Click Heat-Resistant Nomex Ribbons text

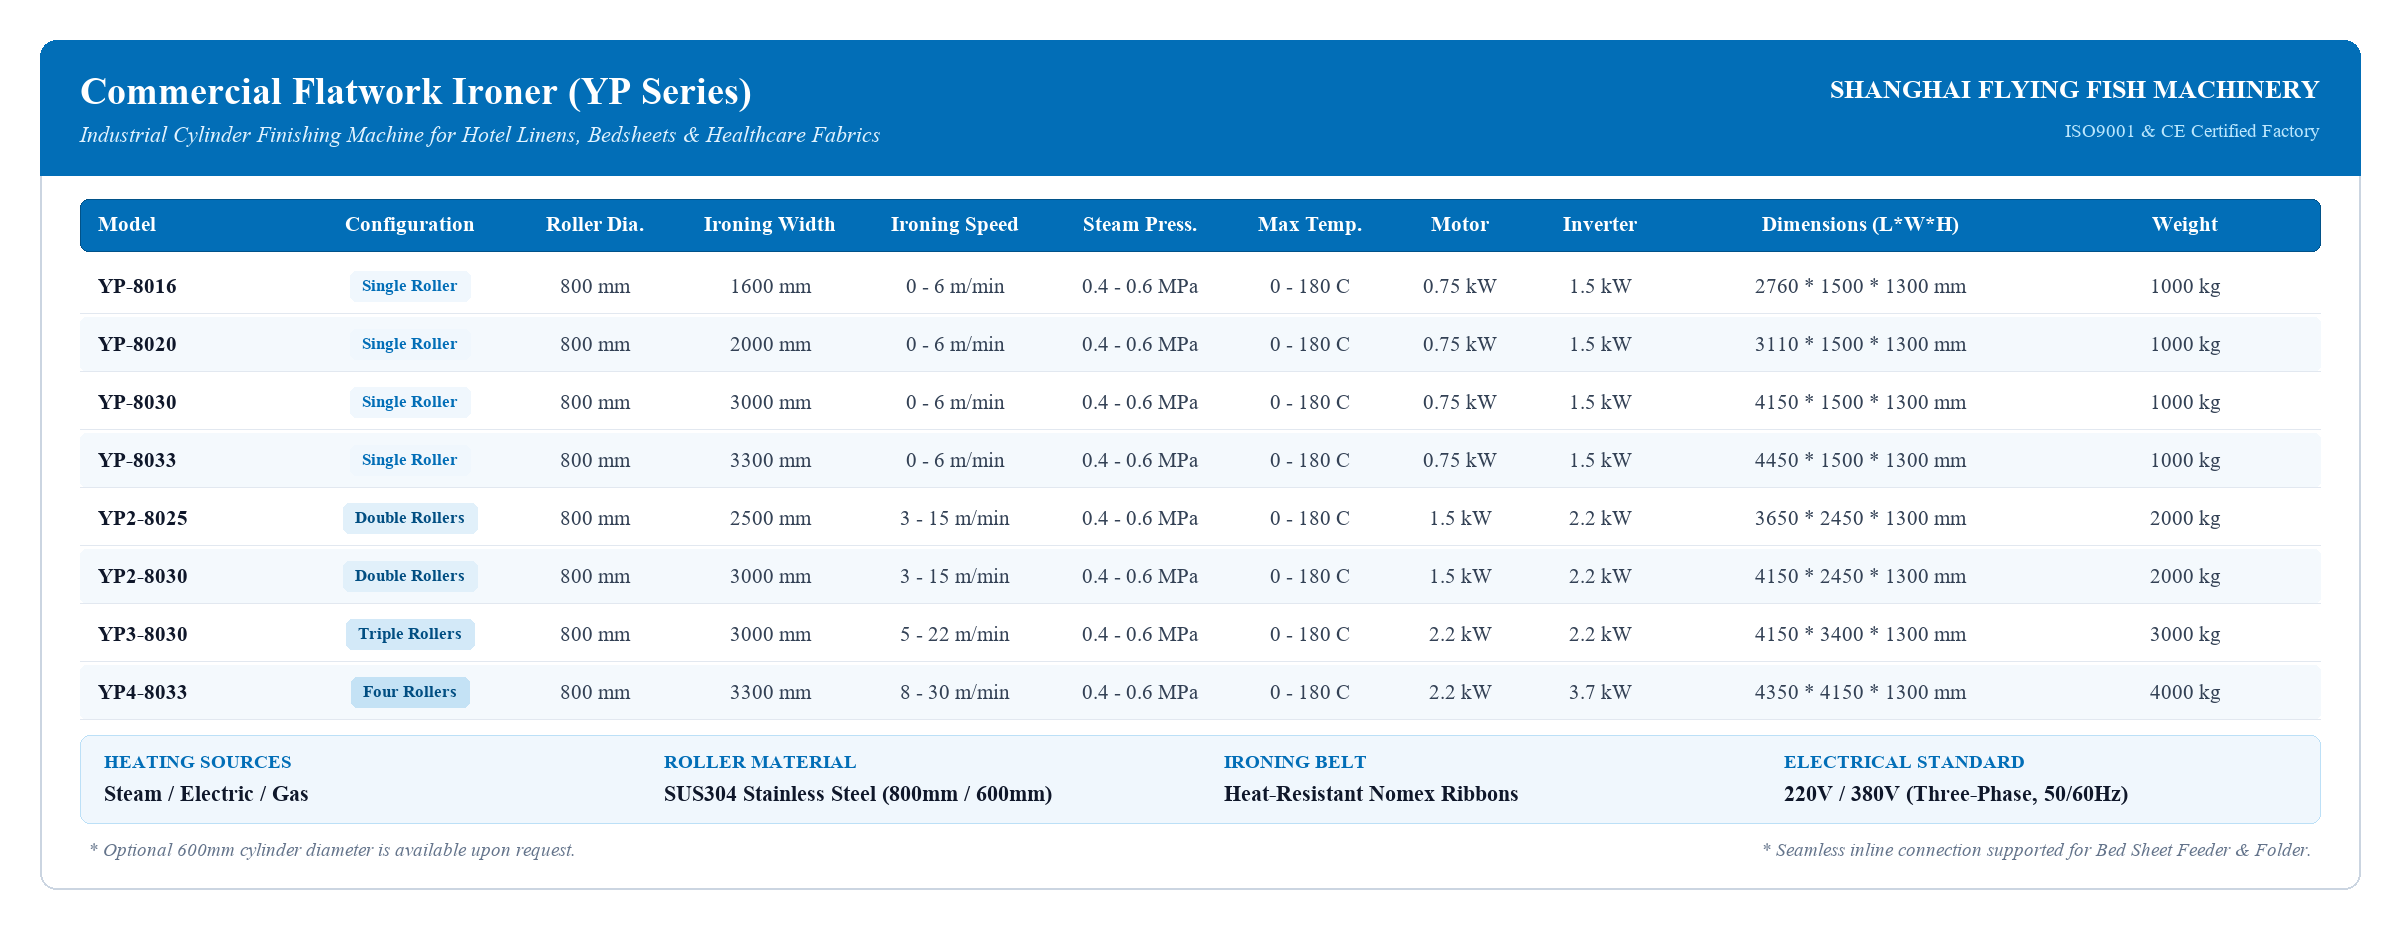1371,794
